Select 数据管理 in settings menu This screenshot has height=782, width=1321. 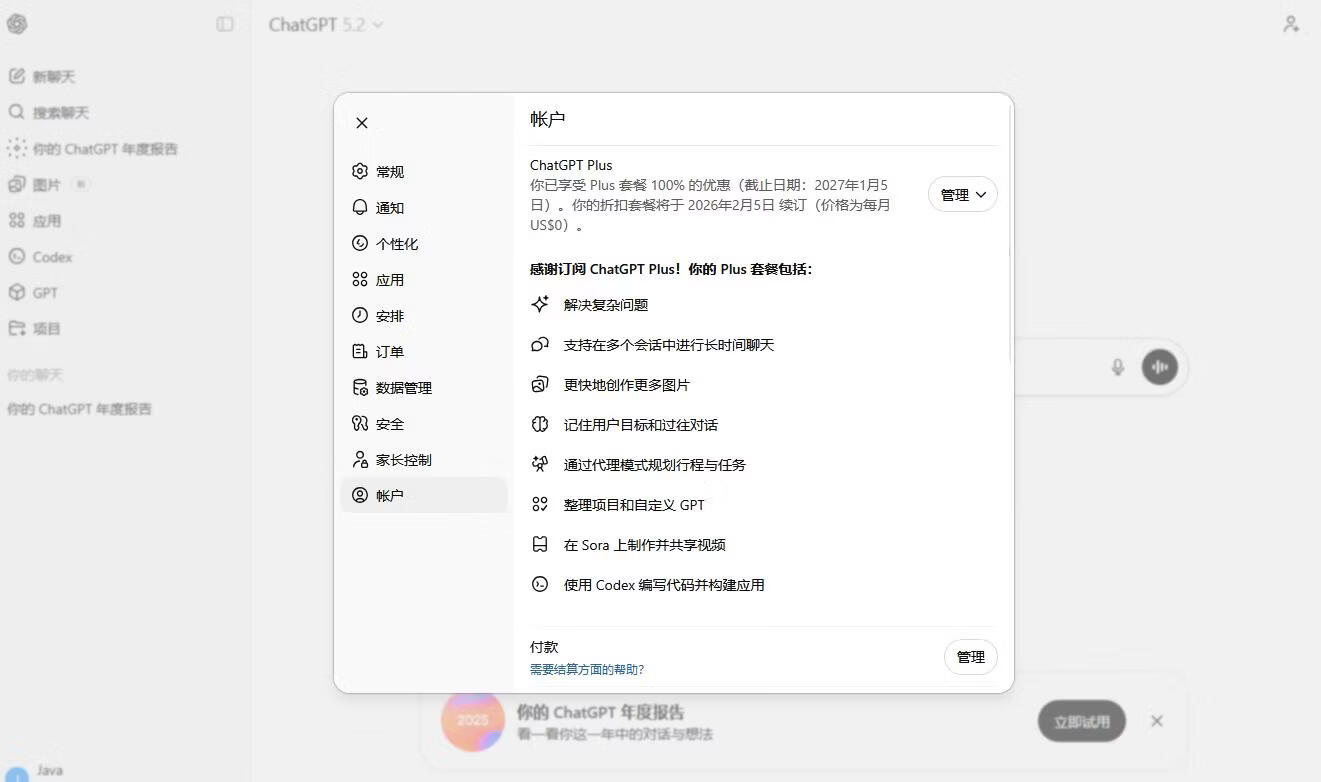(403, 387)
